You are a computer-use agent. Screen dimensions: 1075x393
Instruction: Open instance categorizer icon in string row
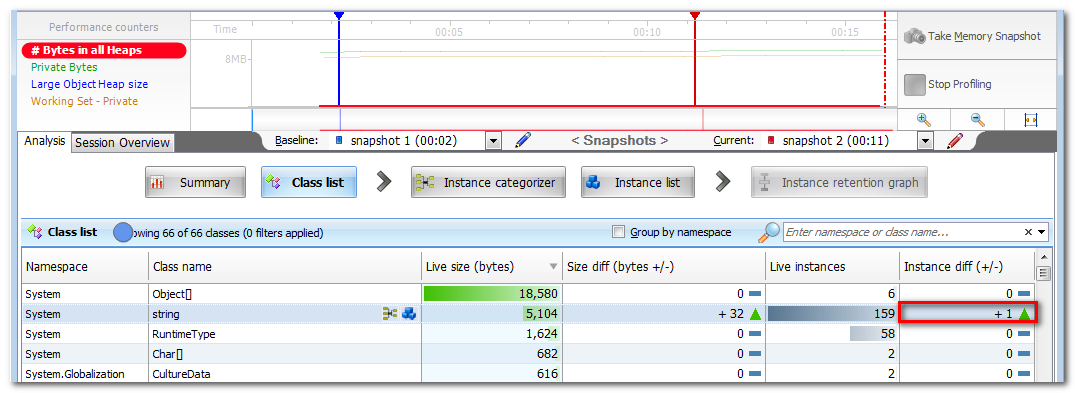click(x=390, y=314)
